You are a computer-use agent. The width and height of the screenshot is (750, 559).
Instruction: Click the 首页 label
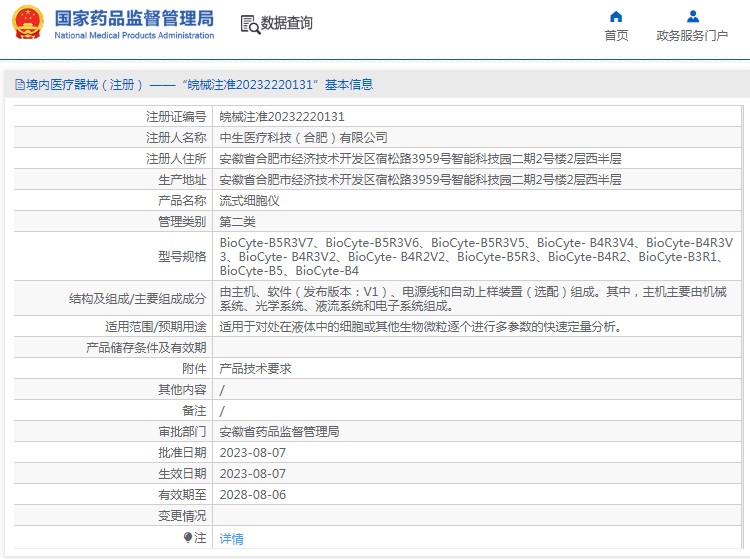pos(616,35)
